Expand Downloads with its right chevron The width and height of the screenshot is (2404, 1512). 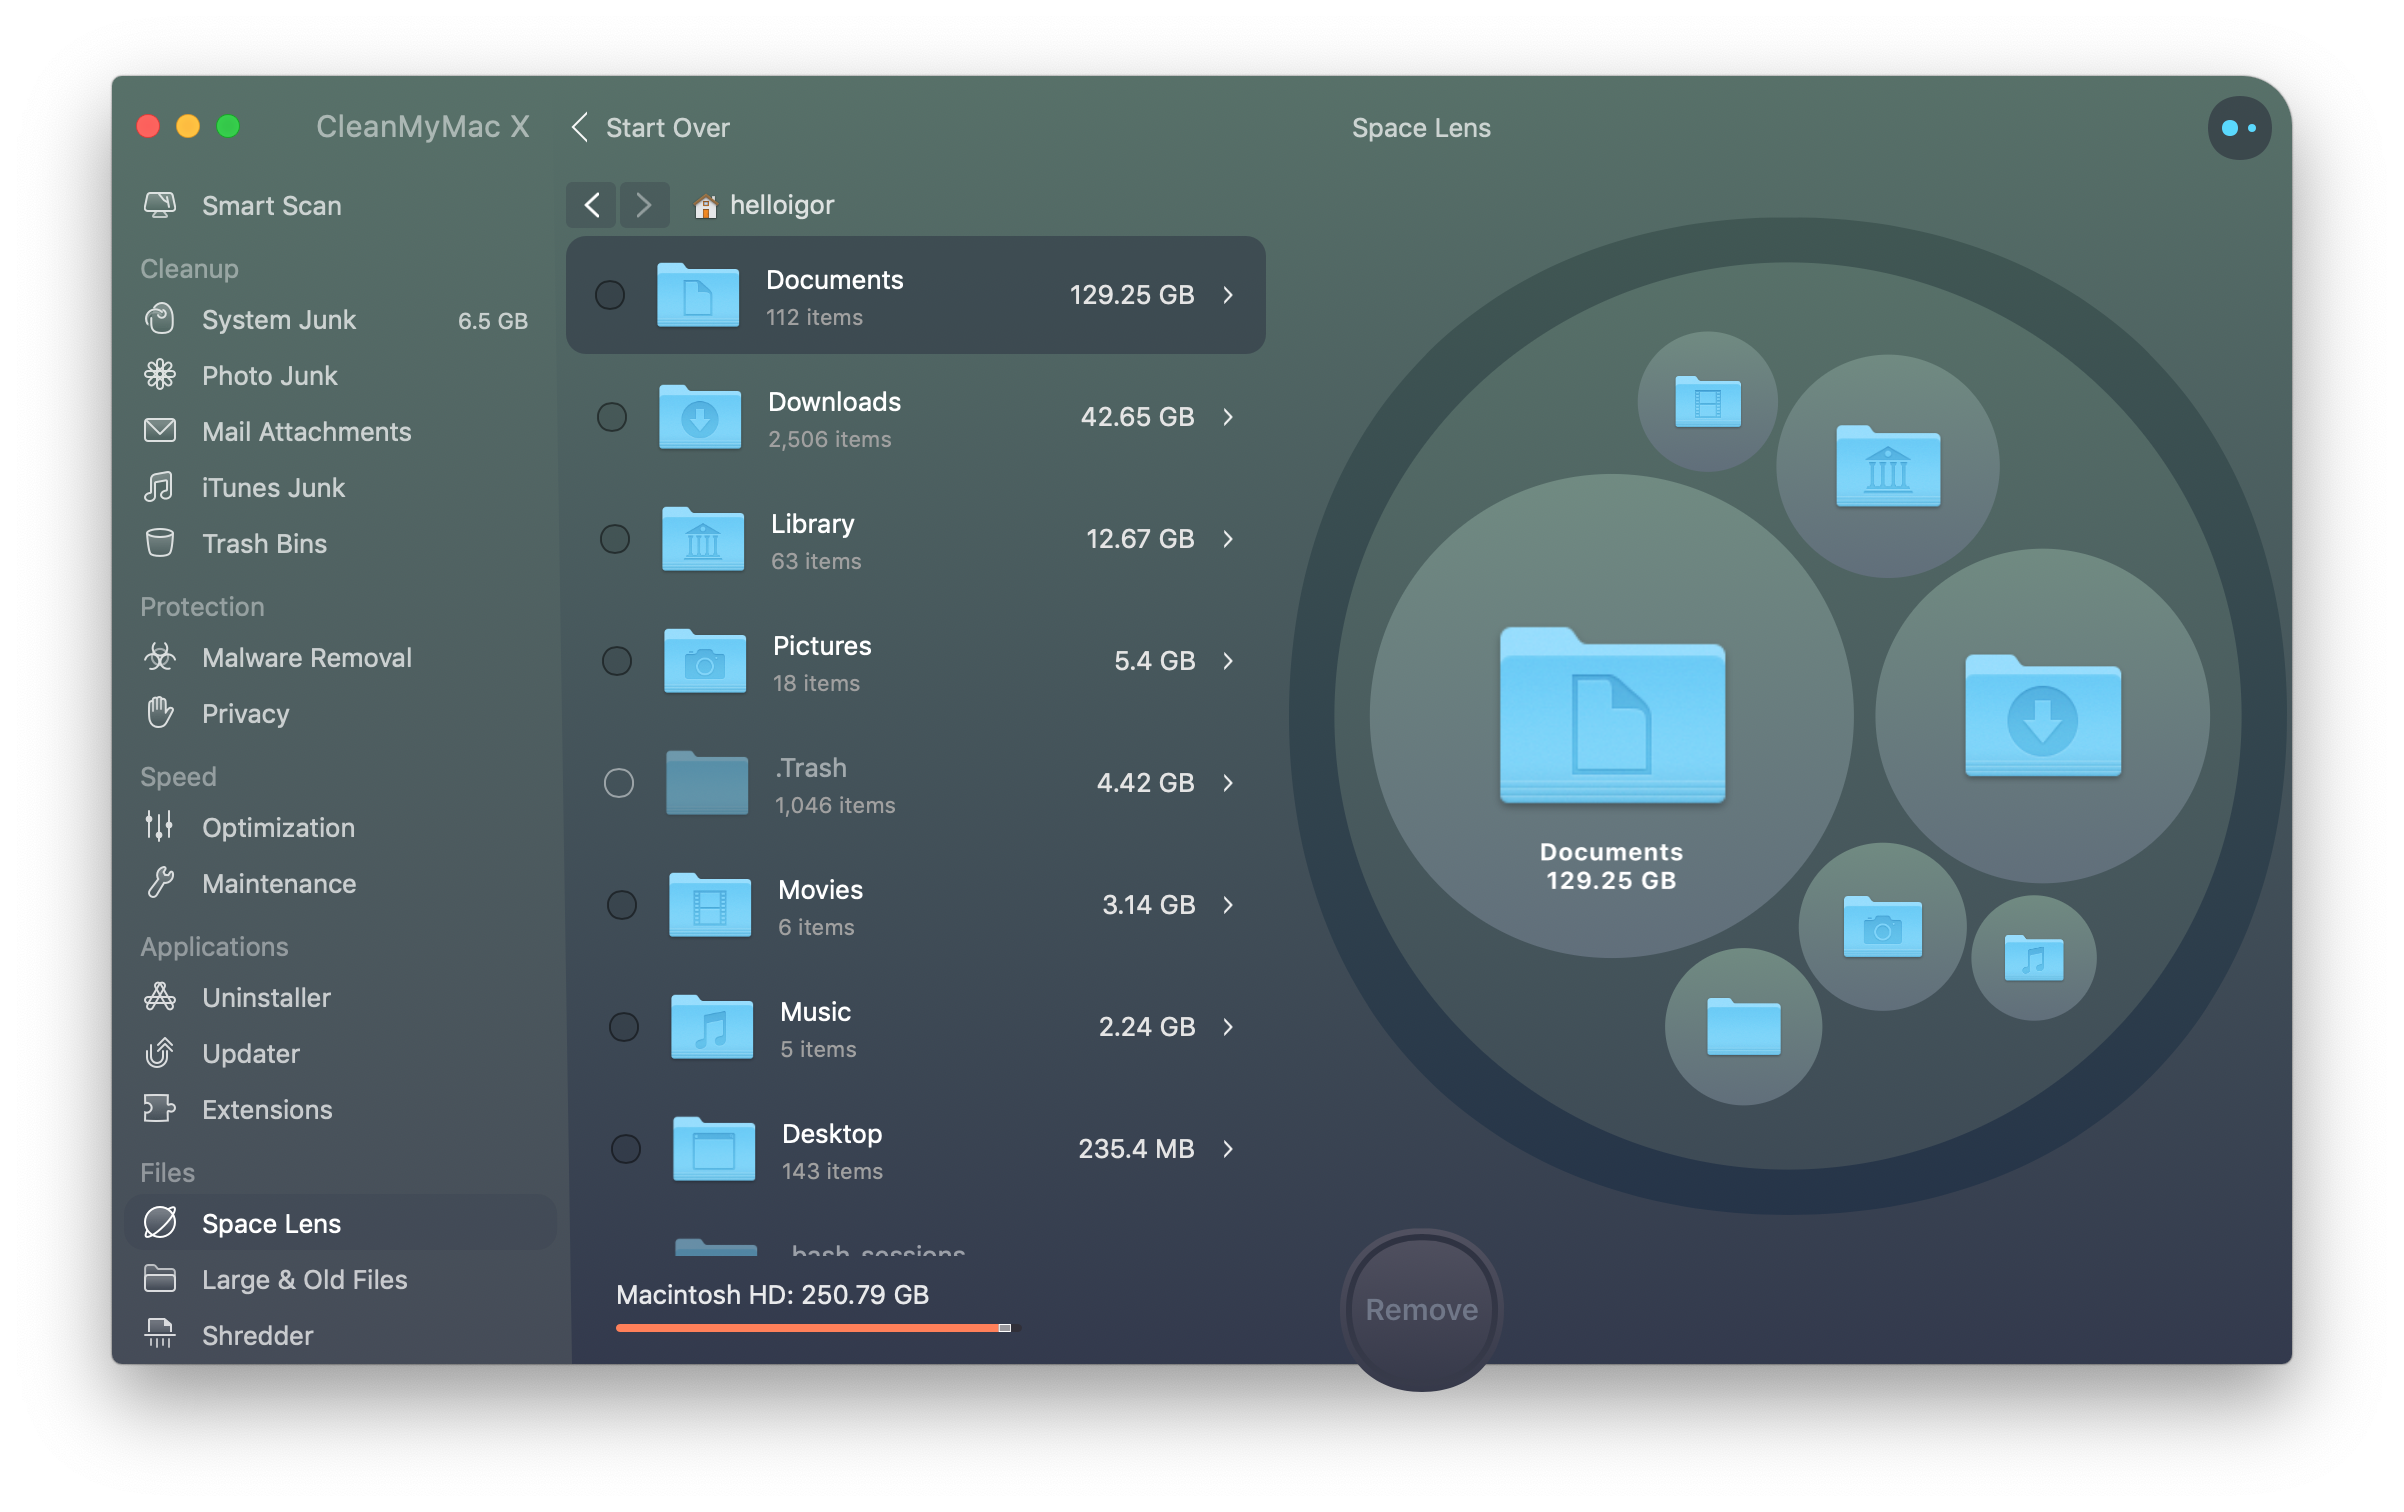tap(1228, 417)
